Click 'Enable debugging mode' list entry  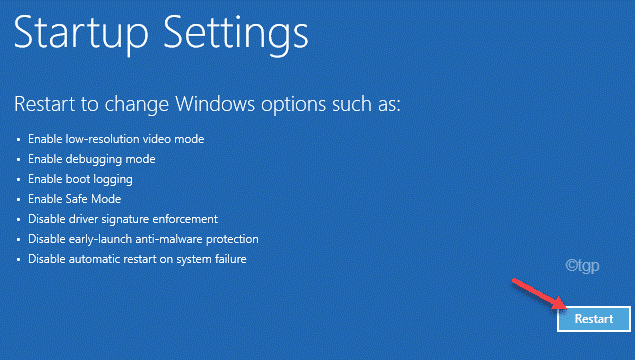pyautogui.click(x=92, y=159)
